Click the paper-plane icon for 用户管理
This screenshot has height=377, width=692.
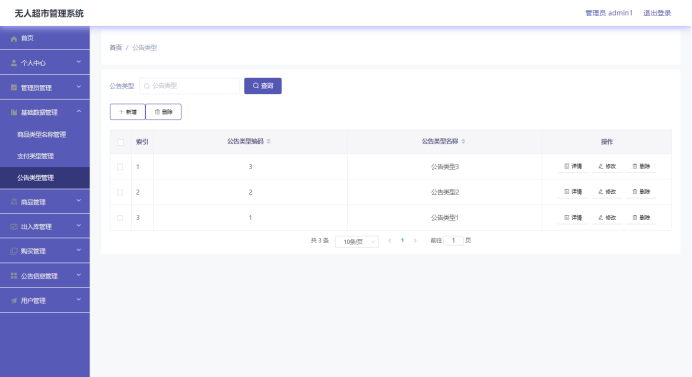pyautogui.click(x=14, y=300)
